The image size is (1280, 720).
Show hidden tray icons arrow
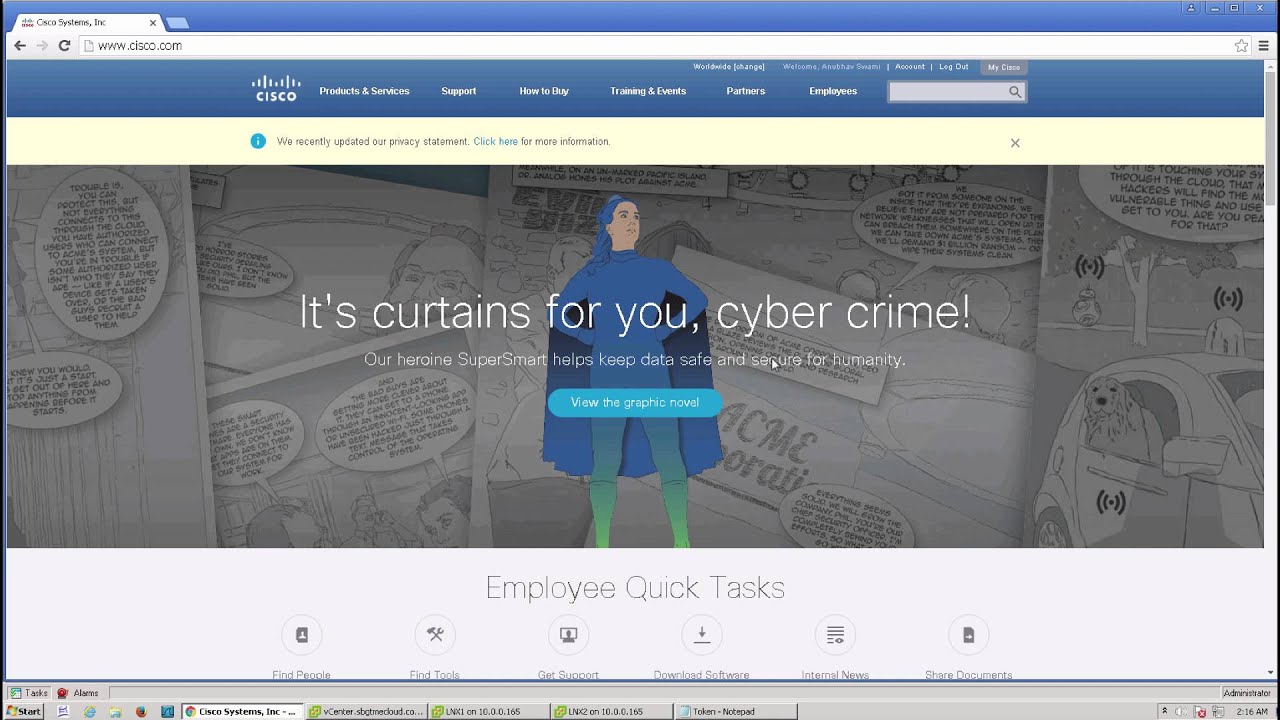click(x=1164, y=712)
